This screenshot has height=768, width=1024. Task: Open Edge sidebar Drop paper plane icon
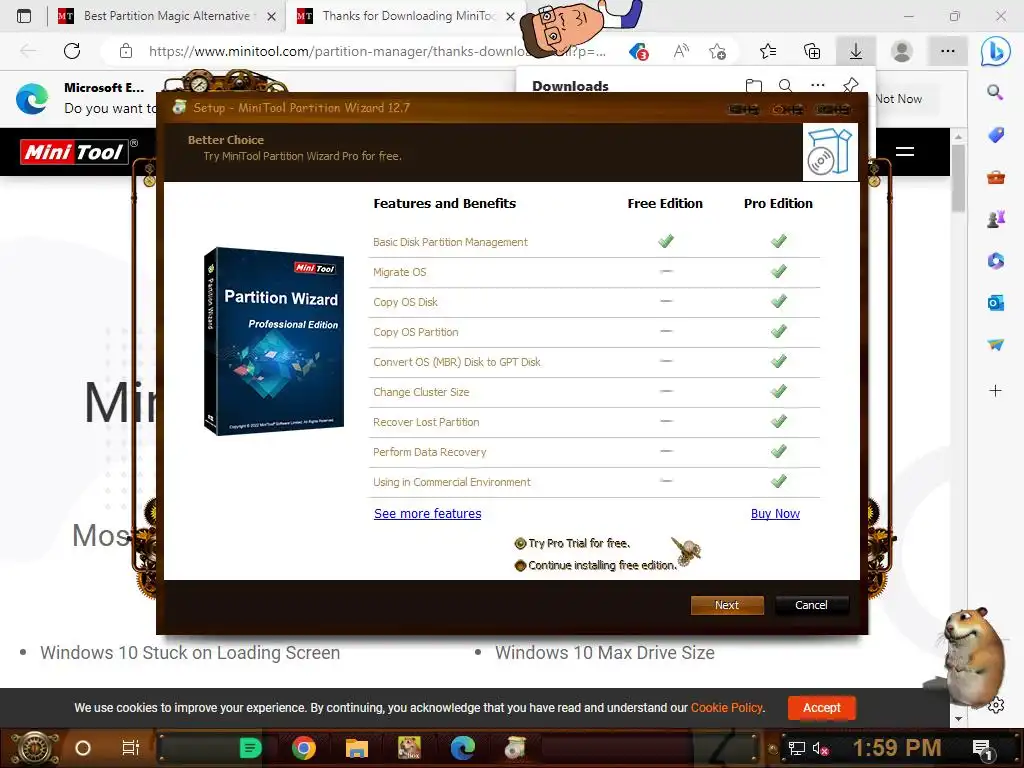click(995, 344)
